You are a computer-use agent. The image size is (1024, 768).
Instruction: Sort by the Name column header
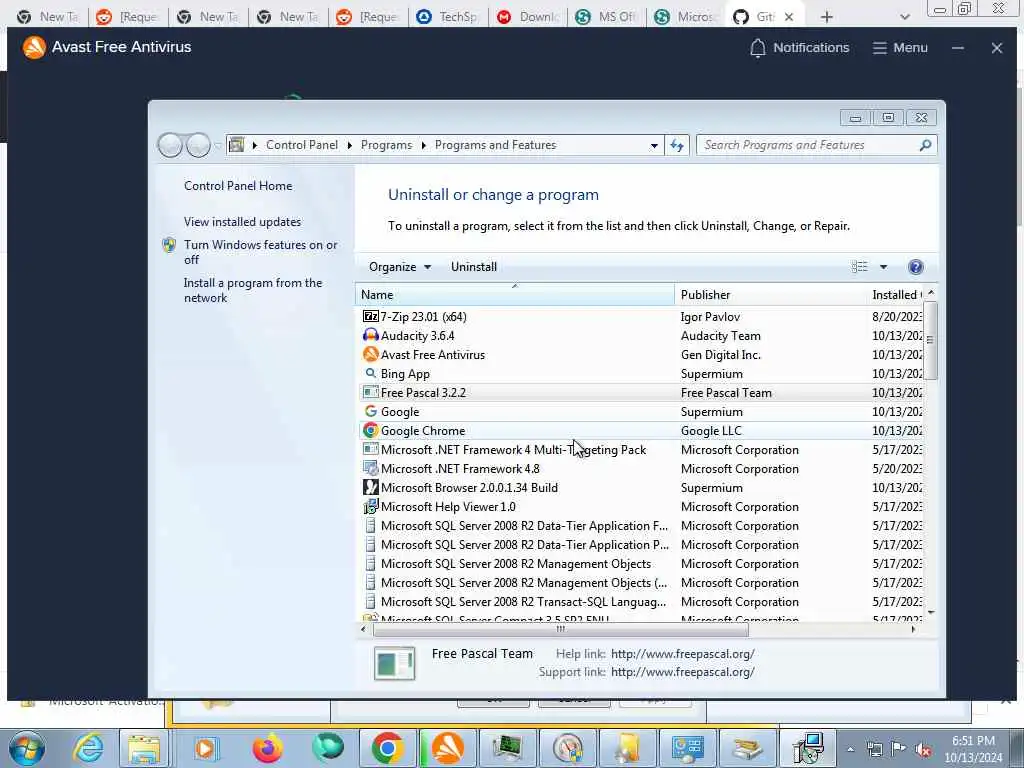(515, 295)
